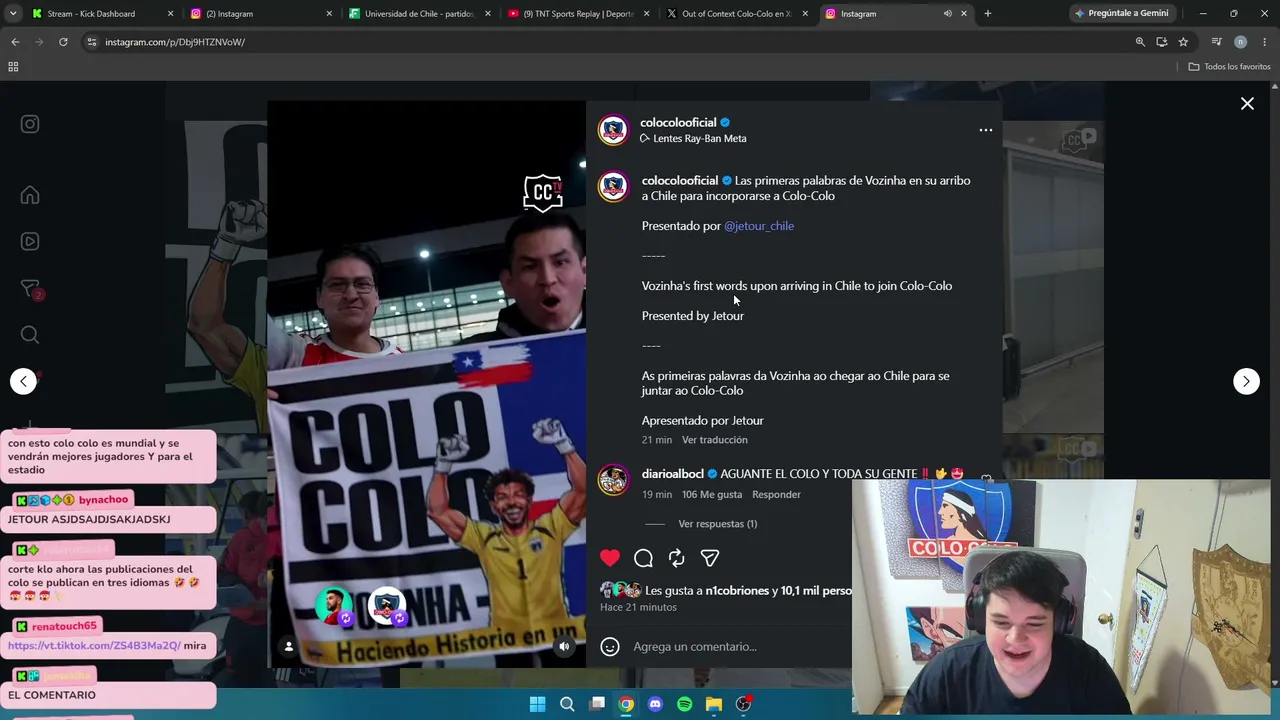Close the Instagram post overlay
The width and height of the screenshot is (1280, 720).
(1247, 104)
